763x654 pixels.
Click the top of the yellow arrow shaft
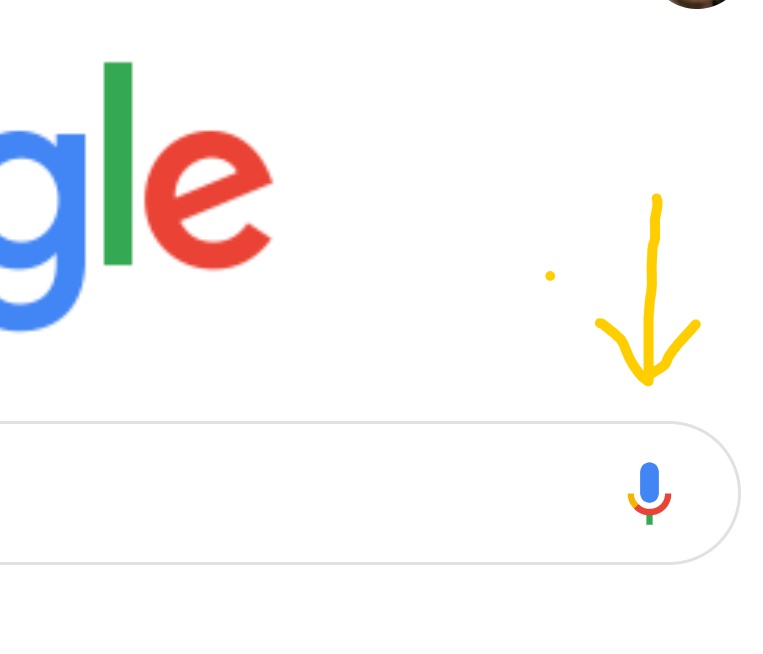pyautogui.click(x=656, y=199)
